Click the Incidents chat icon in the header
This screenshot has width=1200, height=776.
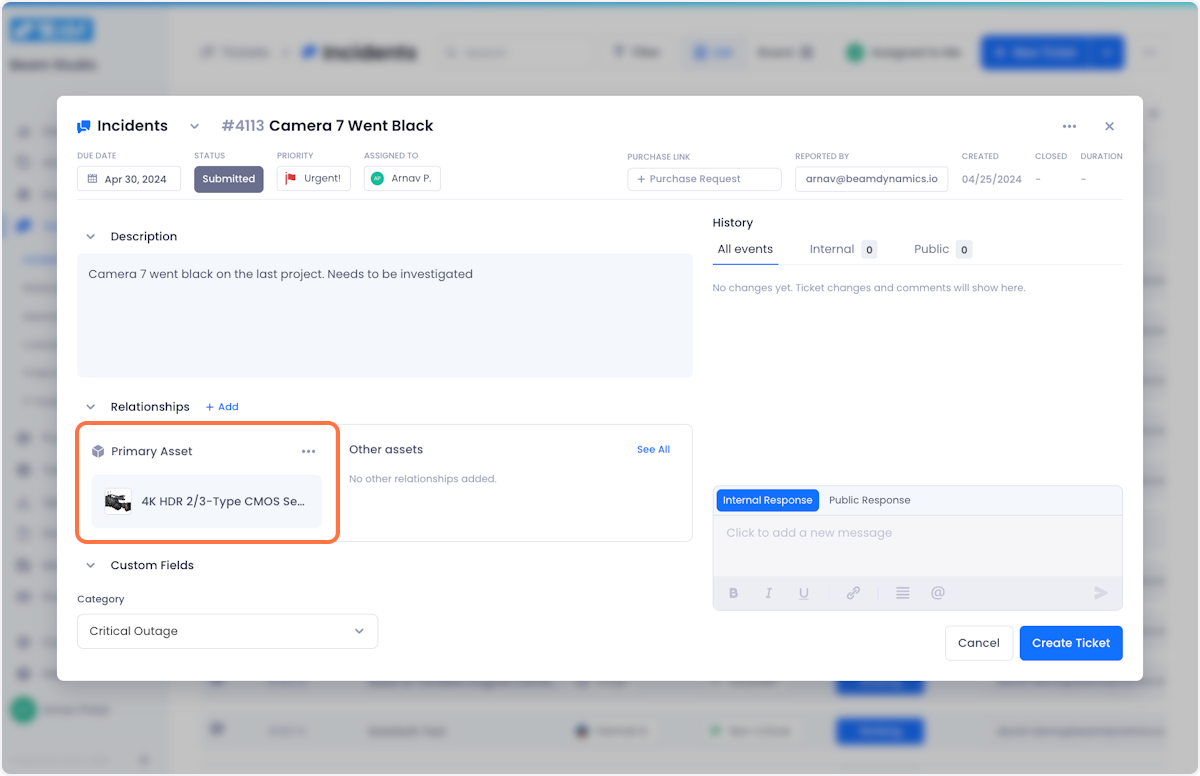coord(84,126)
